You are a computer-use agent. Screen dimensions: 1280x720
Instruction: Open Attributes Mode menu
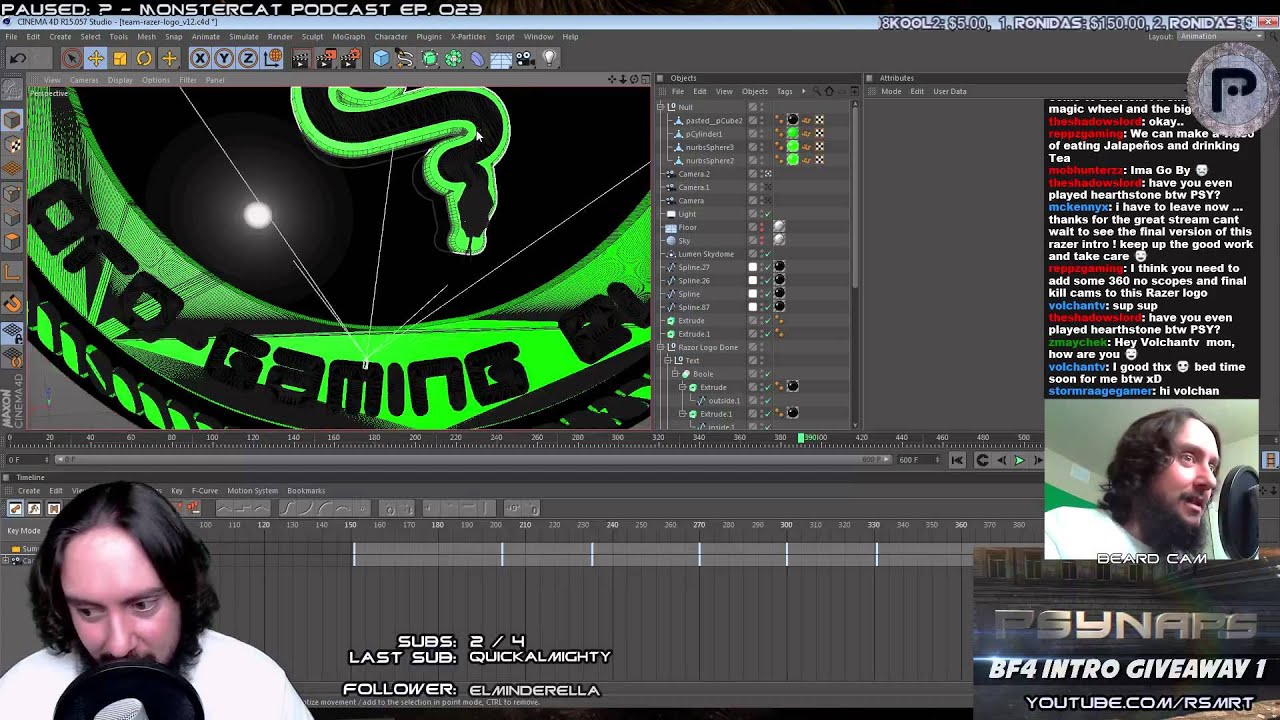tap(891, 92)
